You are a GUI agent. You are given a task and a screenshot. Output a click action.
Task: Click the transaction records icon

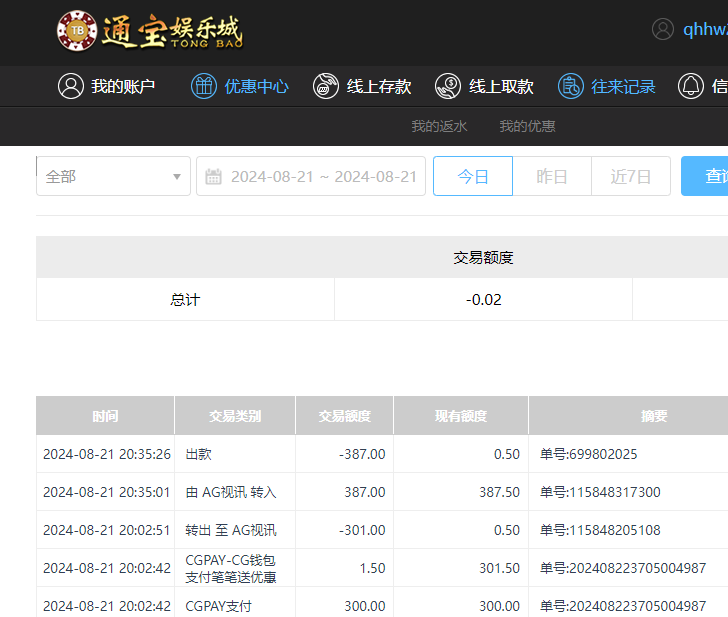coord(570,86)
